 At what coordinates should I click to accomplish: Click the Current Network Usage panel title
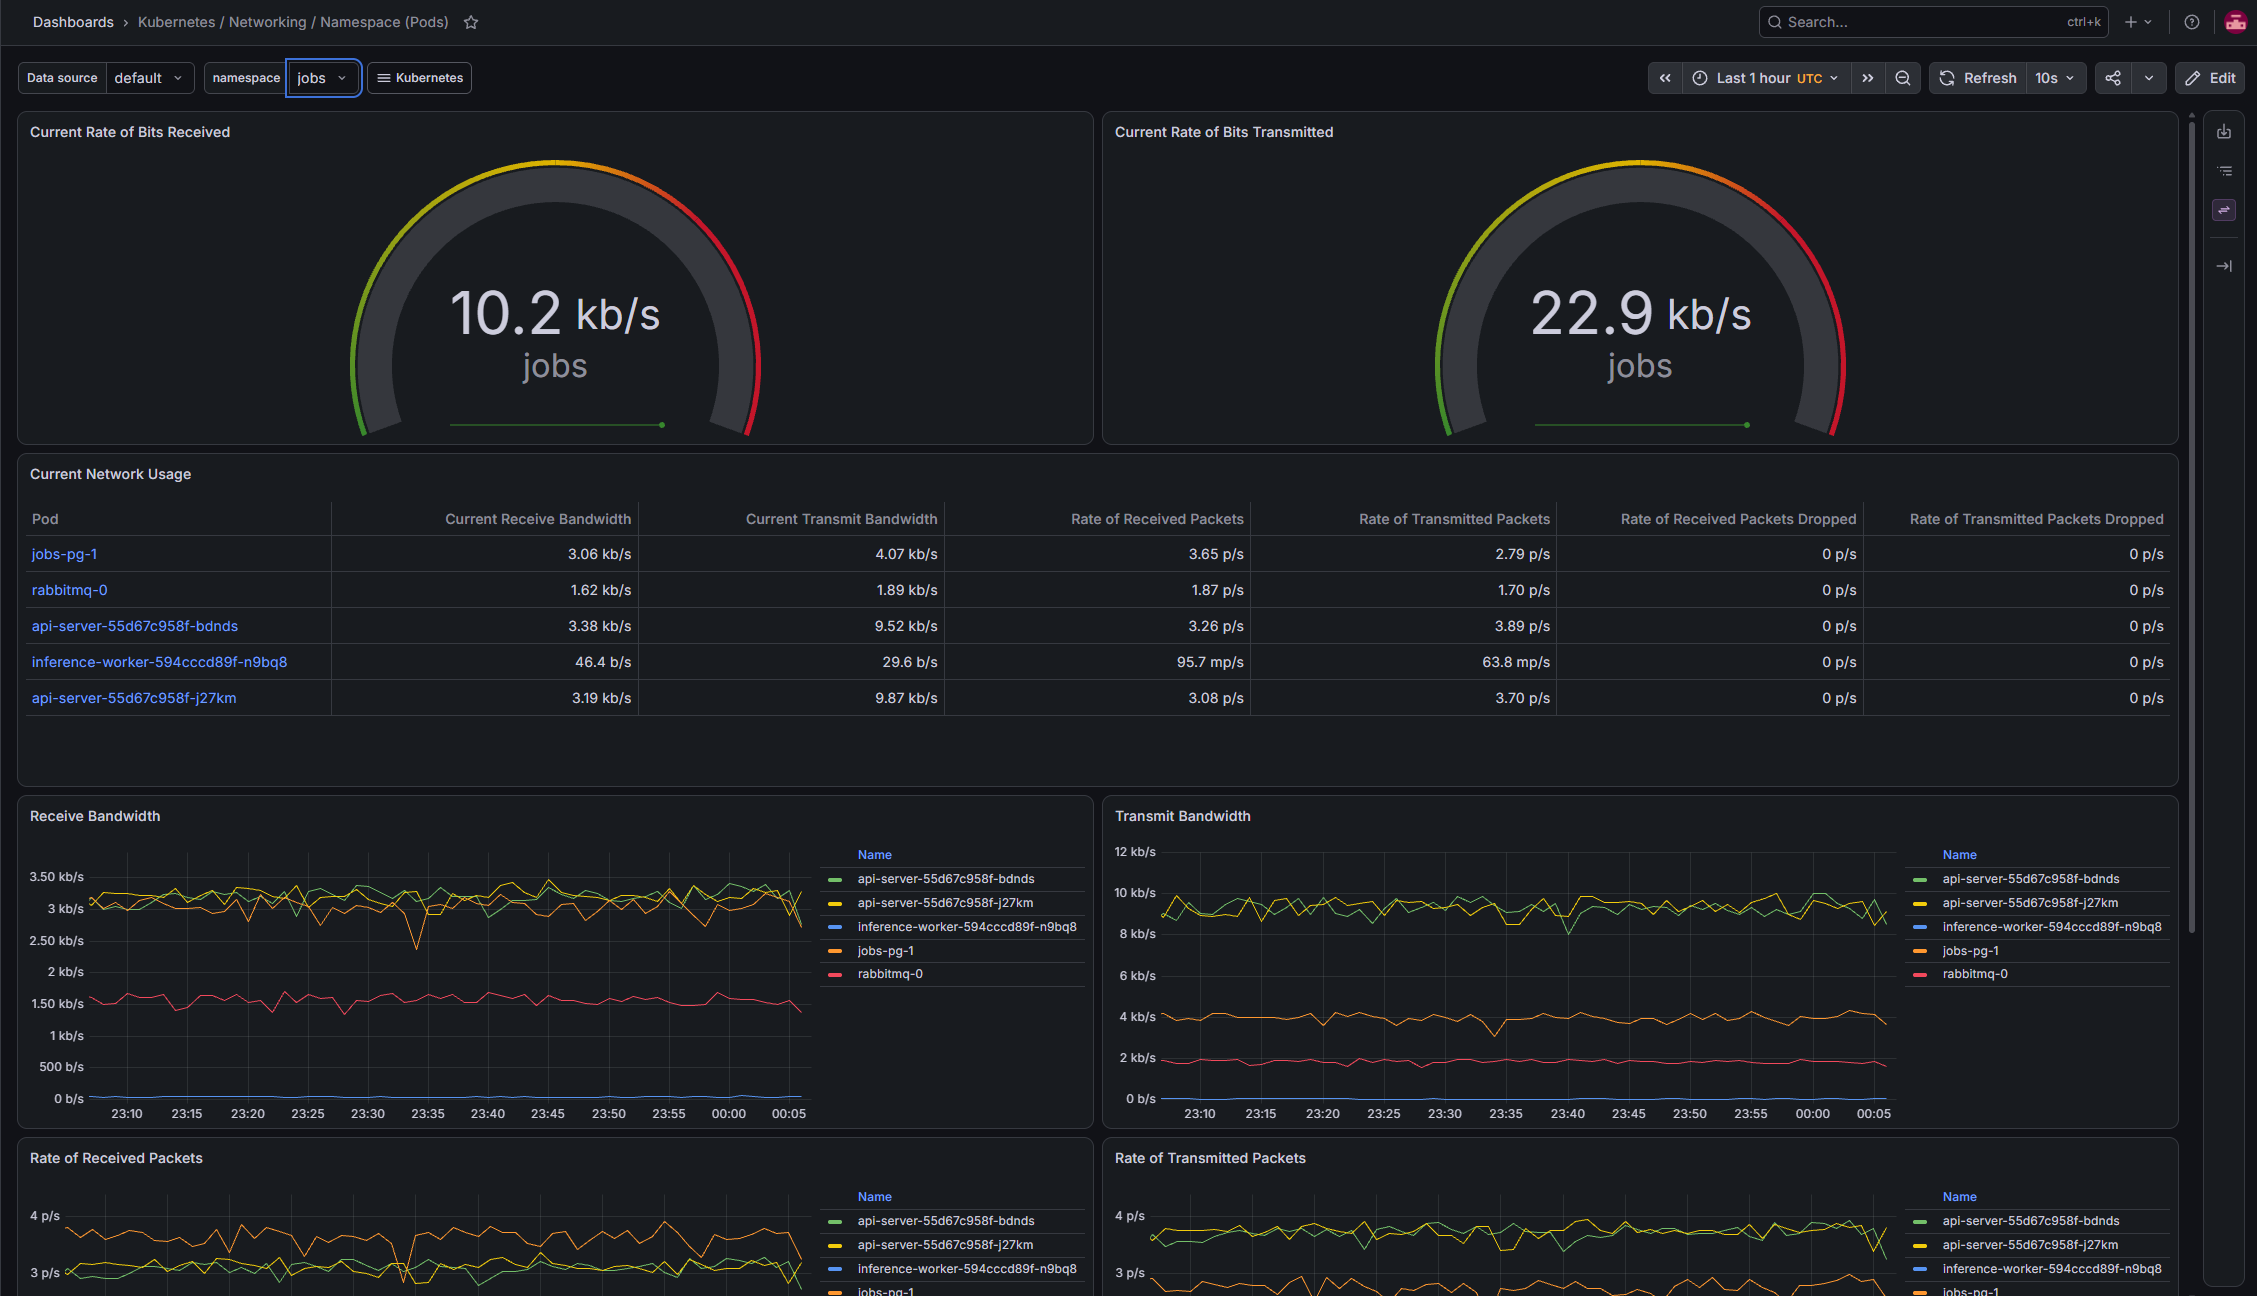tap(110, 474)
